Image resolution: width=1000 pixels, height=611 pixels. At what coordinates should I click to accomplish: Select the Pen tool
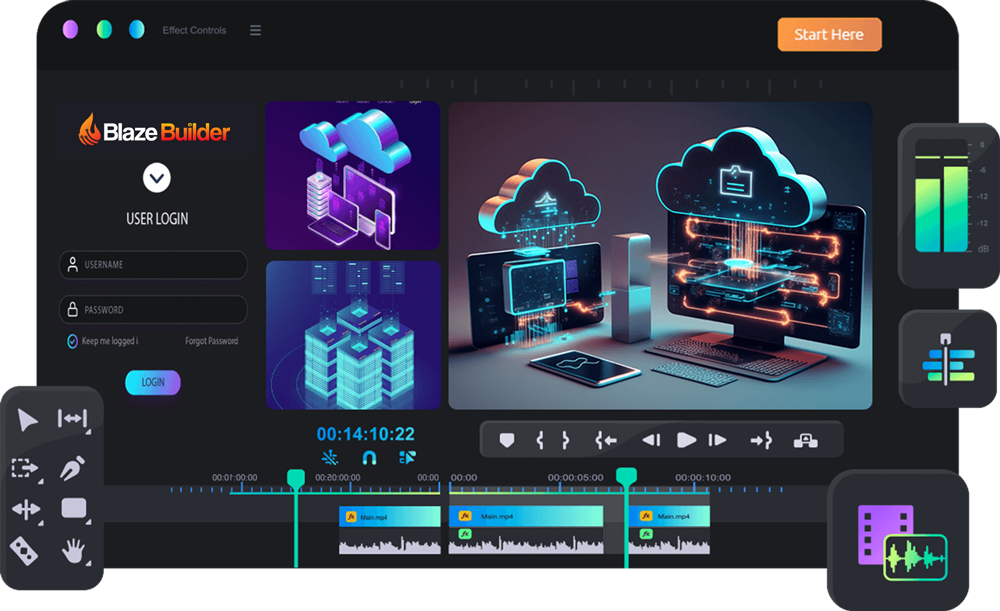pos(73,468)
